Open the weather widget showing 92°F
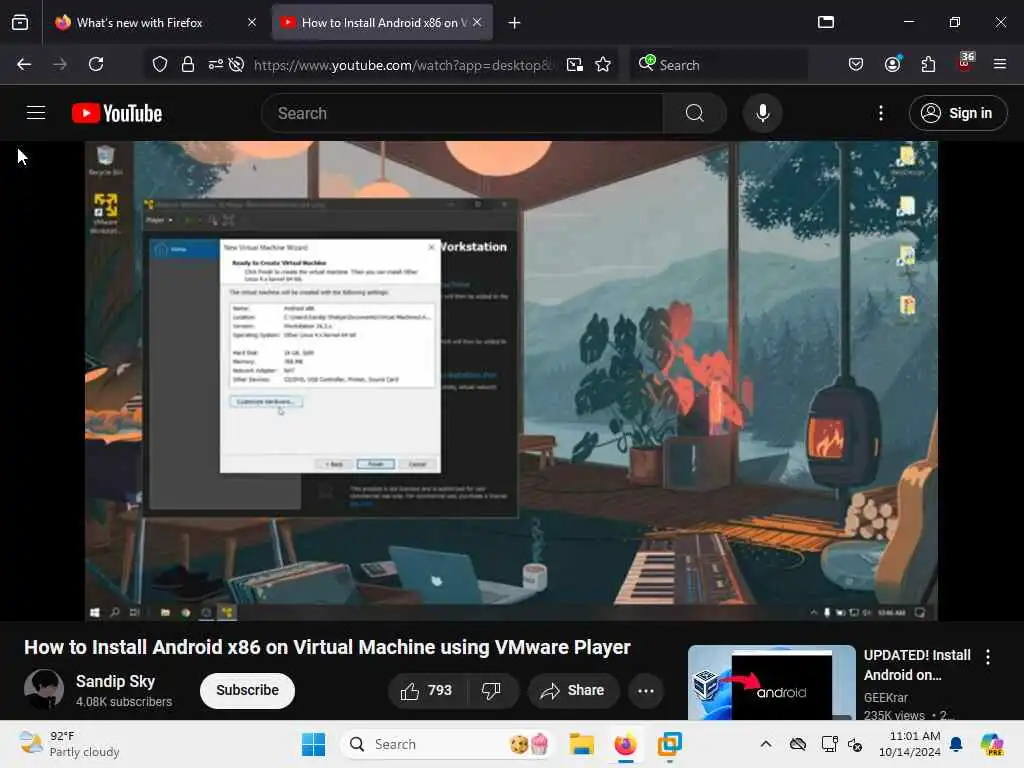Viewport: 1024px width, 768px height. point(69,744)
